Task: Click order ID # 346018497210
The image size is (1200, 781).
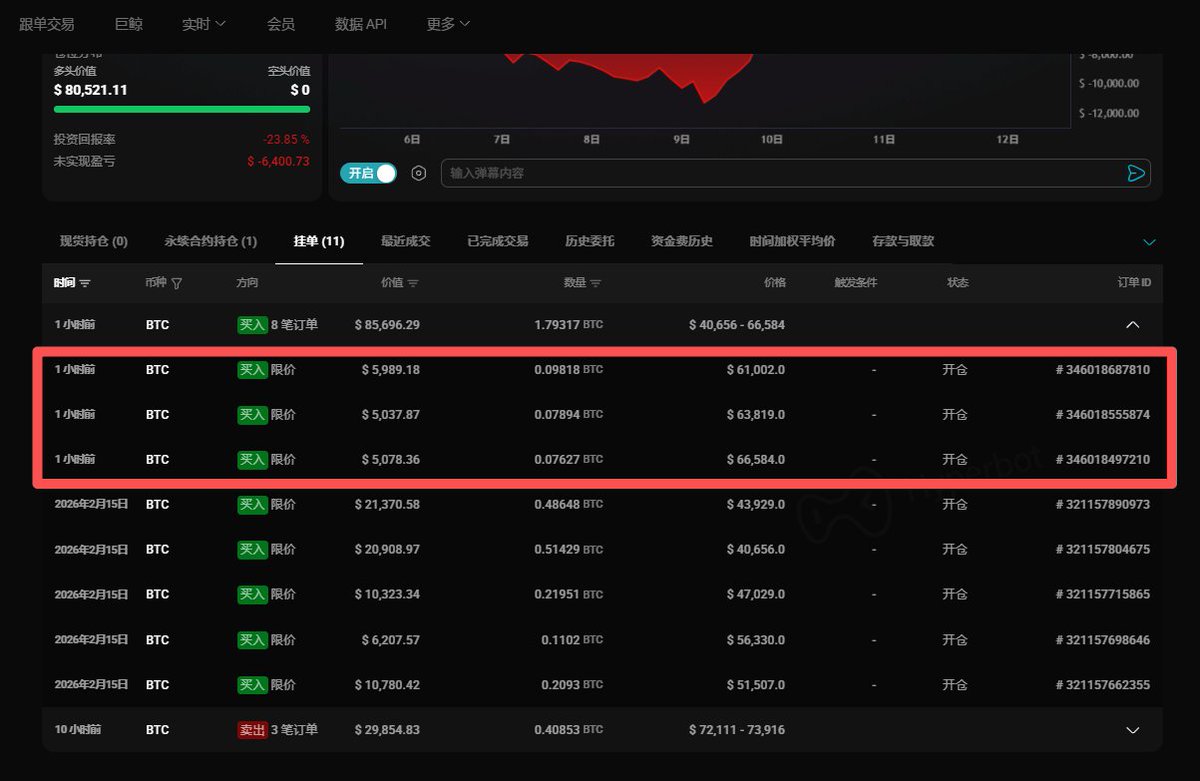Action: point(1103,460)
